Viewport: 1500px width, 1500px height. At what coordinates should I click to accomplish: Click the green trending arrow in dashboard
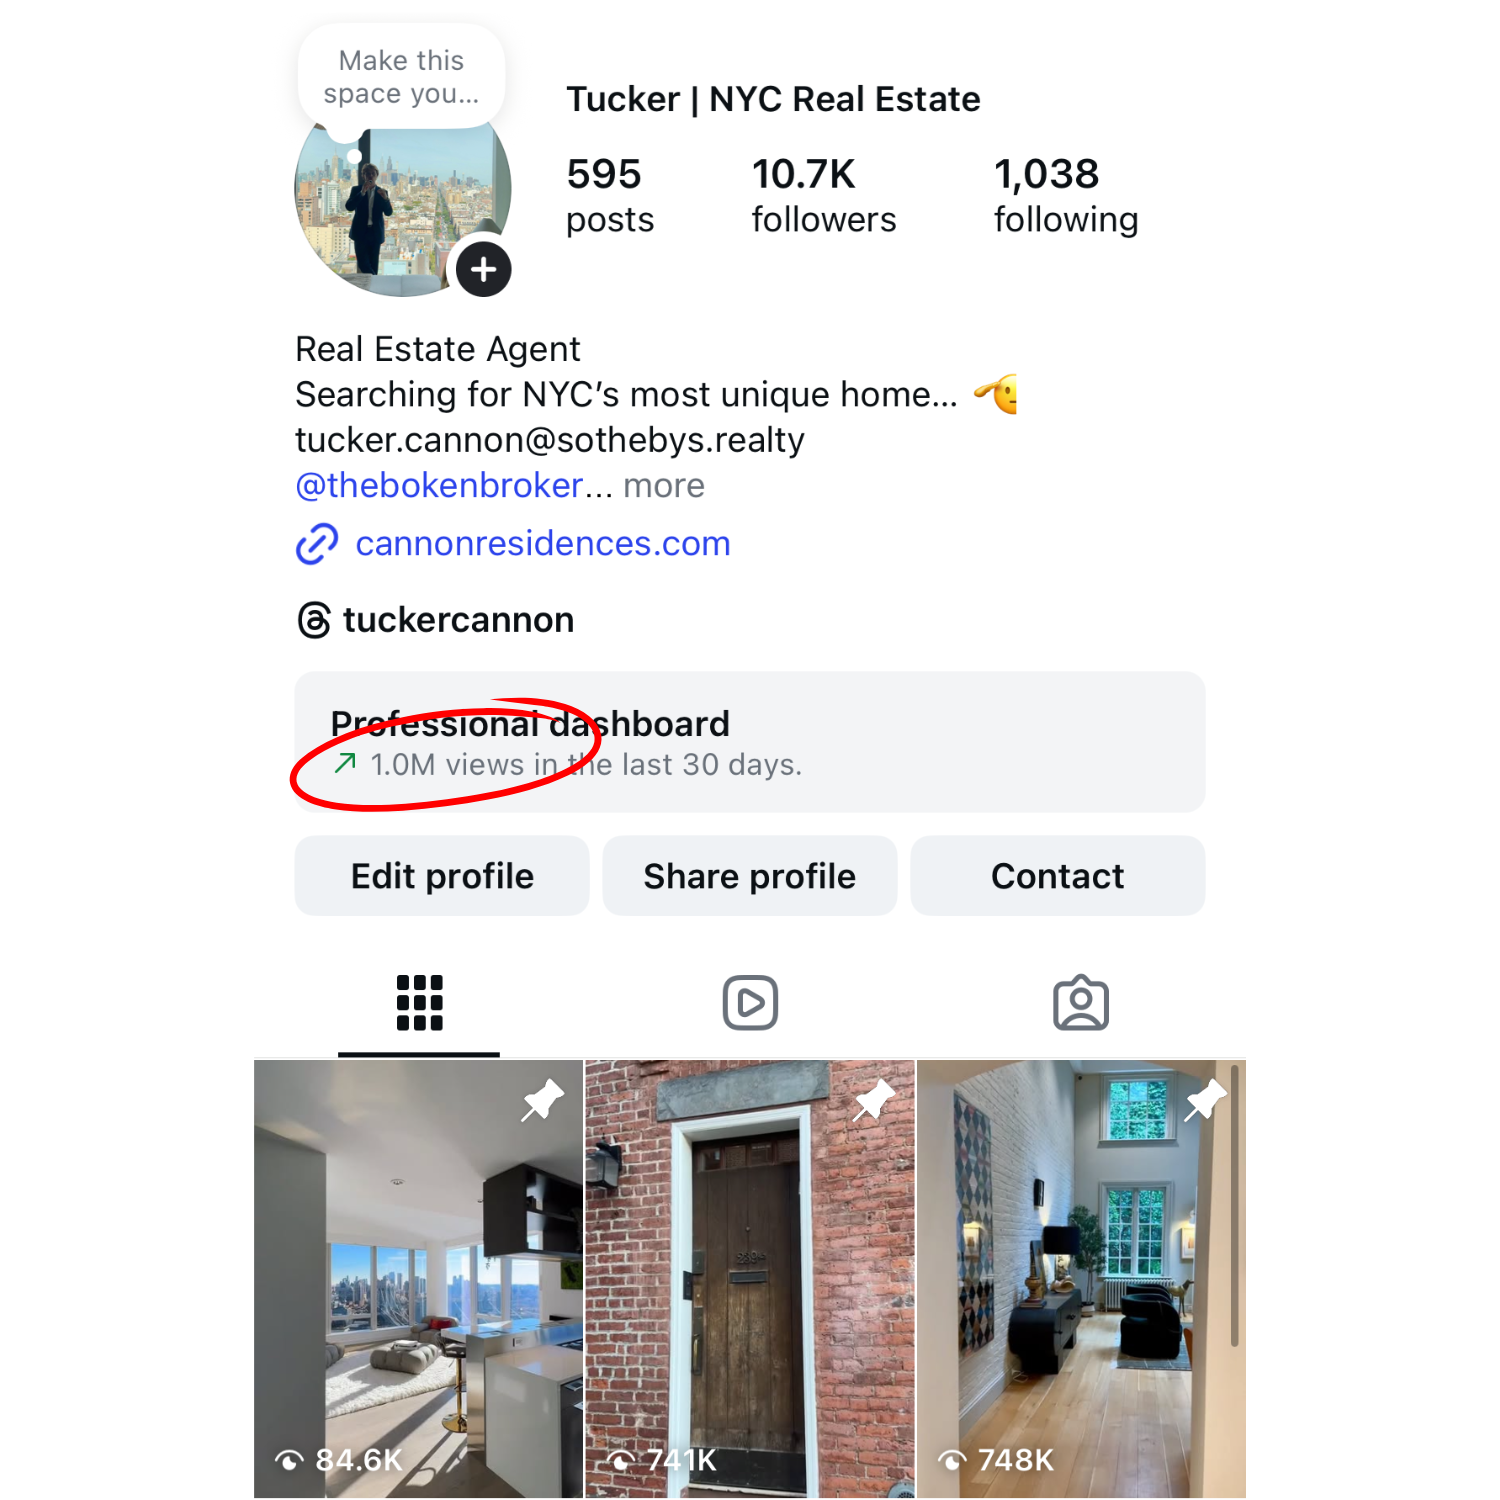tap(345, 764)
